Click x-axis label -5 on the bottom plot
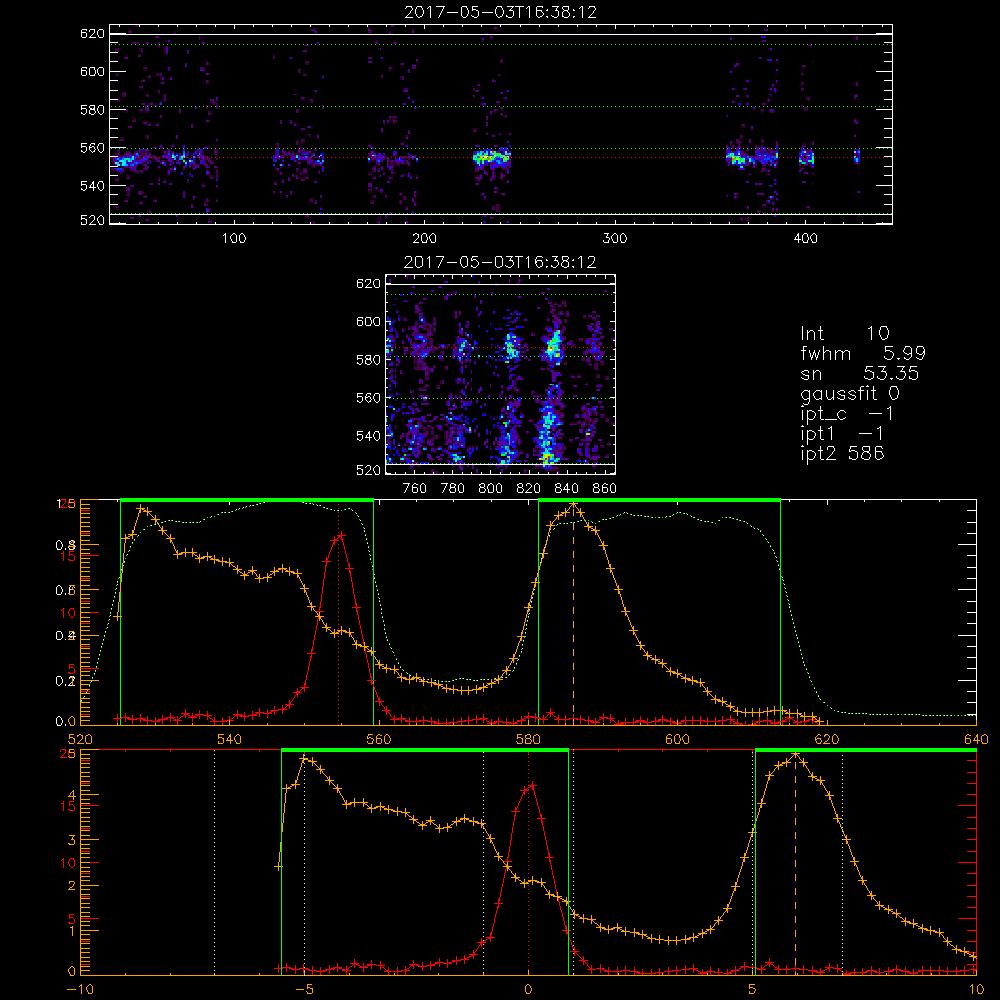Image resolution: width=1000 pixels, height=1000 pixels. (304, 989)
